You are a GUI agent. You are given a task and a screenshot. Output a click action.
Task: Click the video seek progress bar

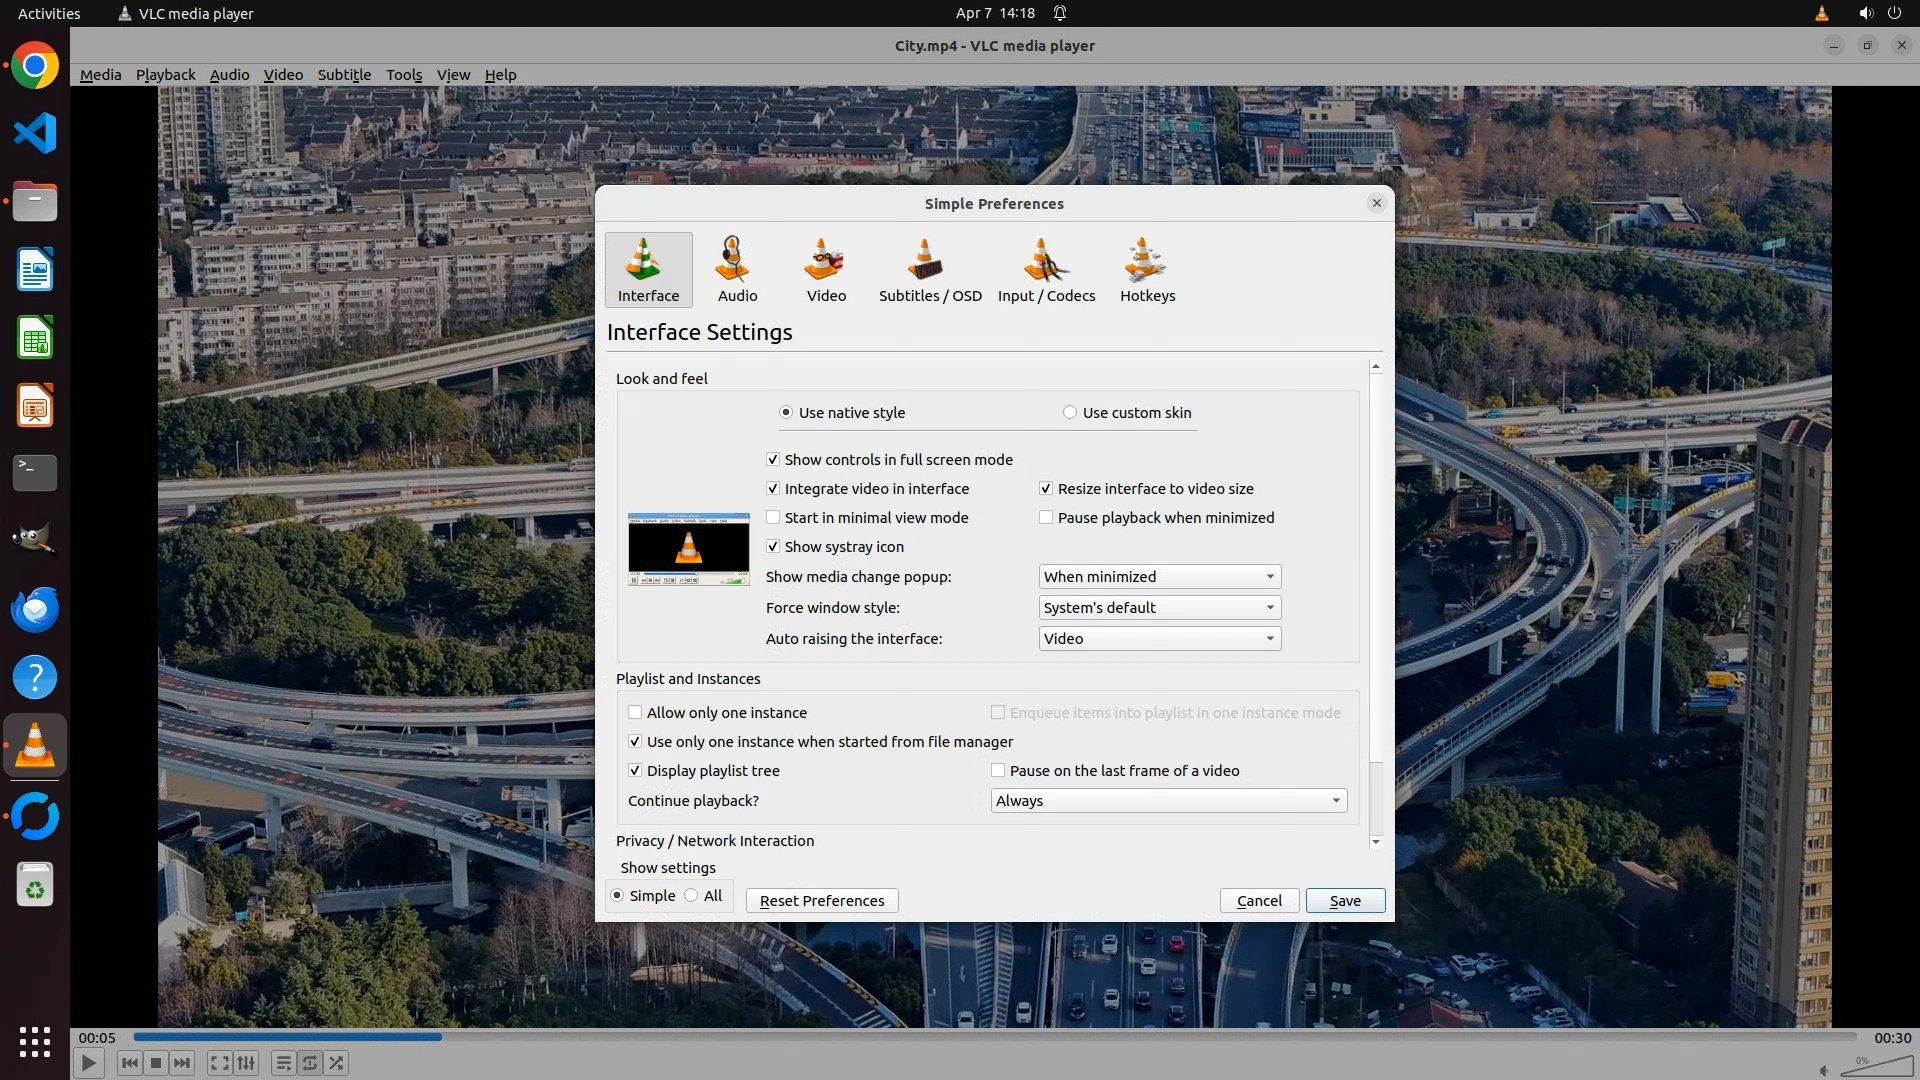pyautogui.click(x=994, y=1037)
